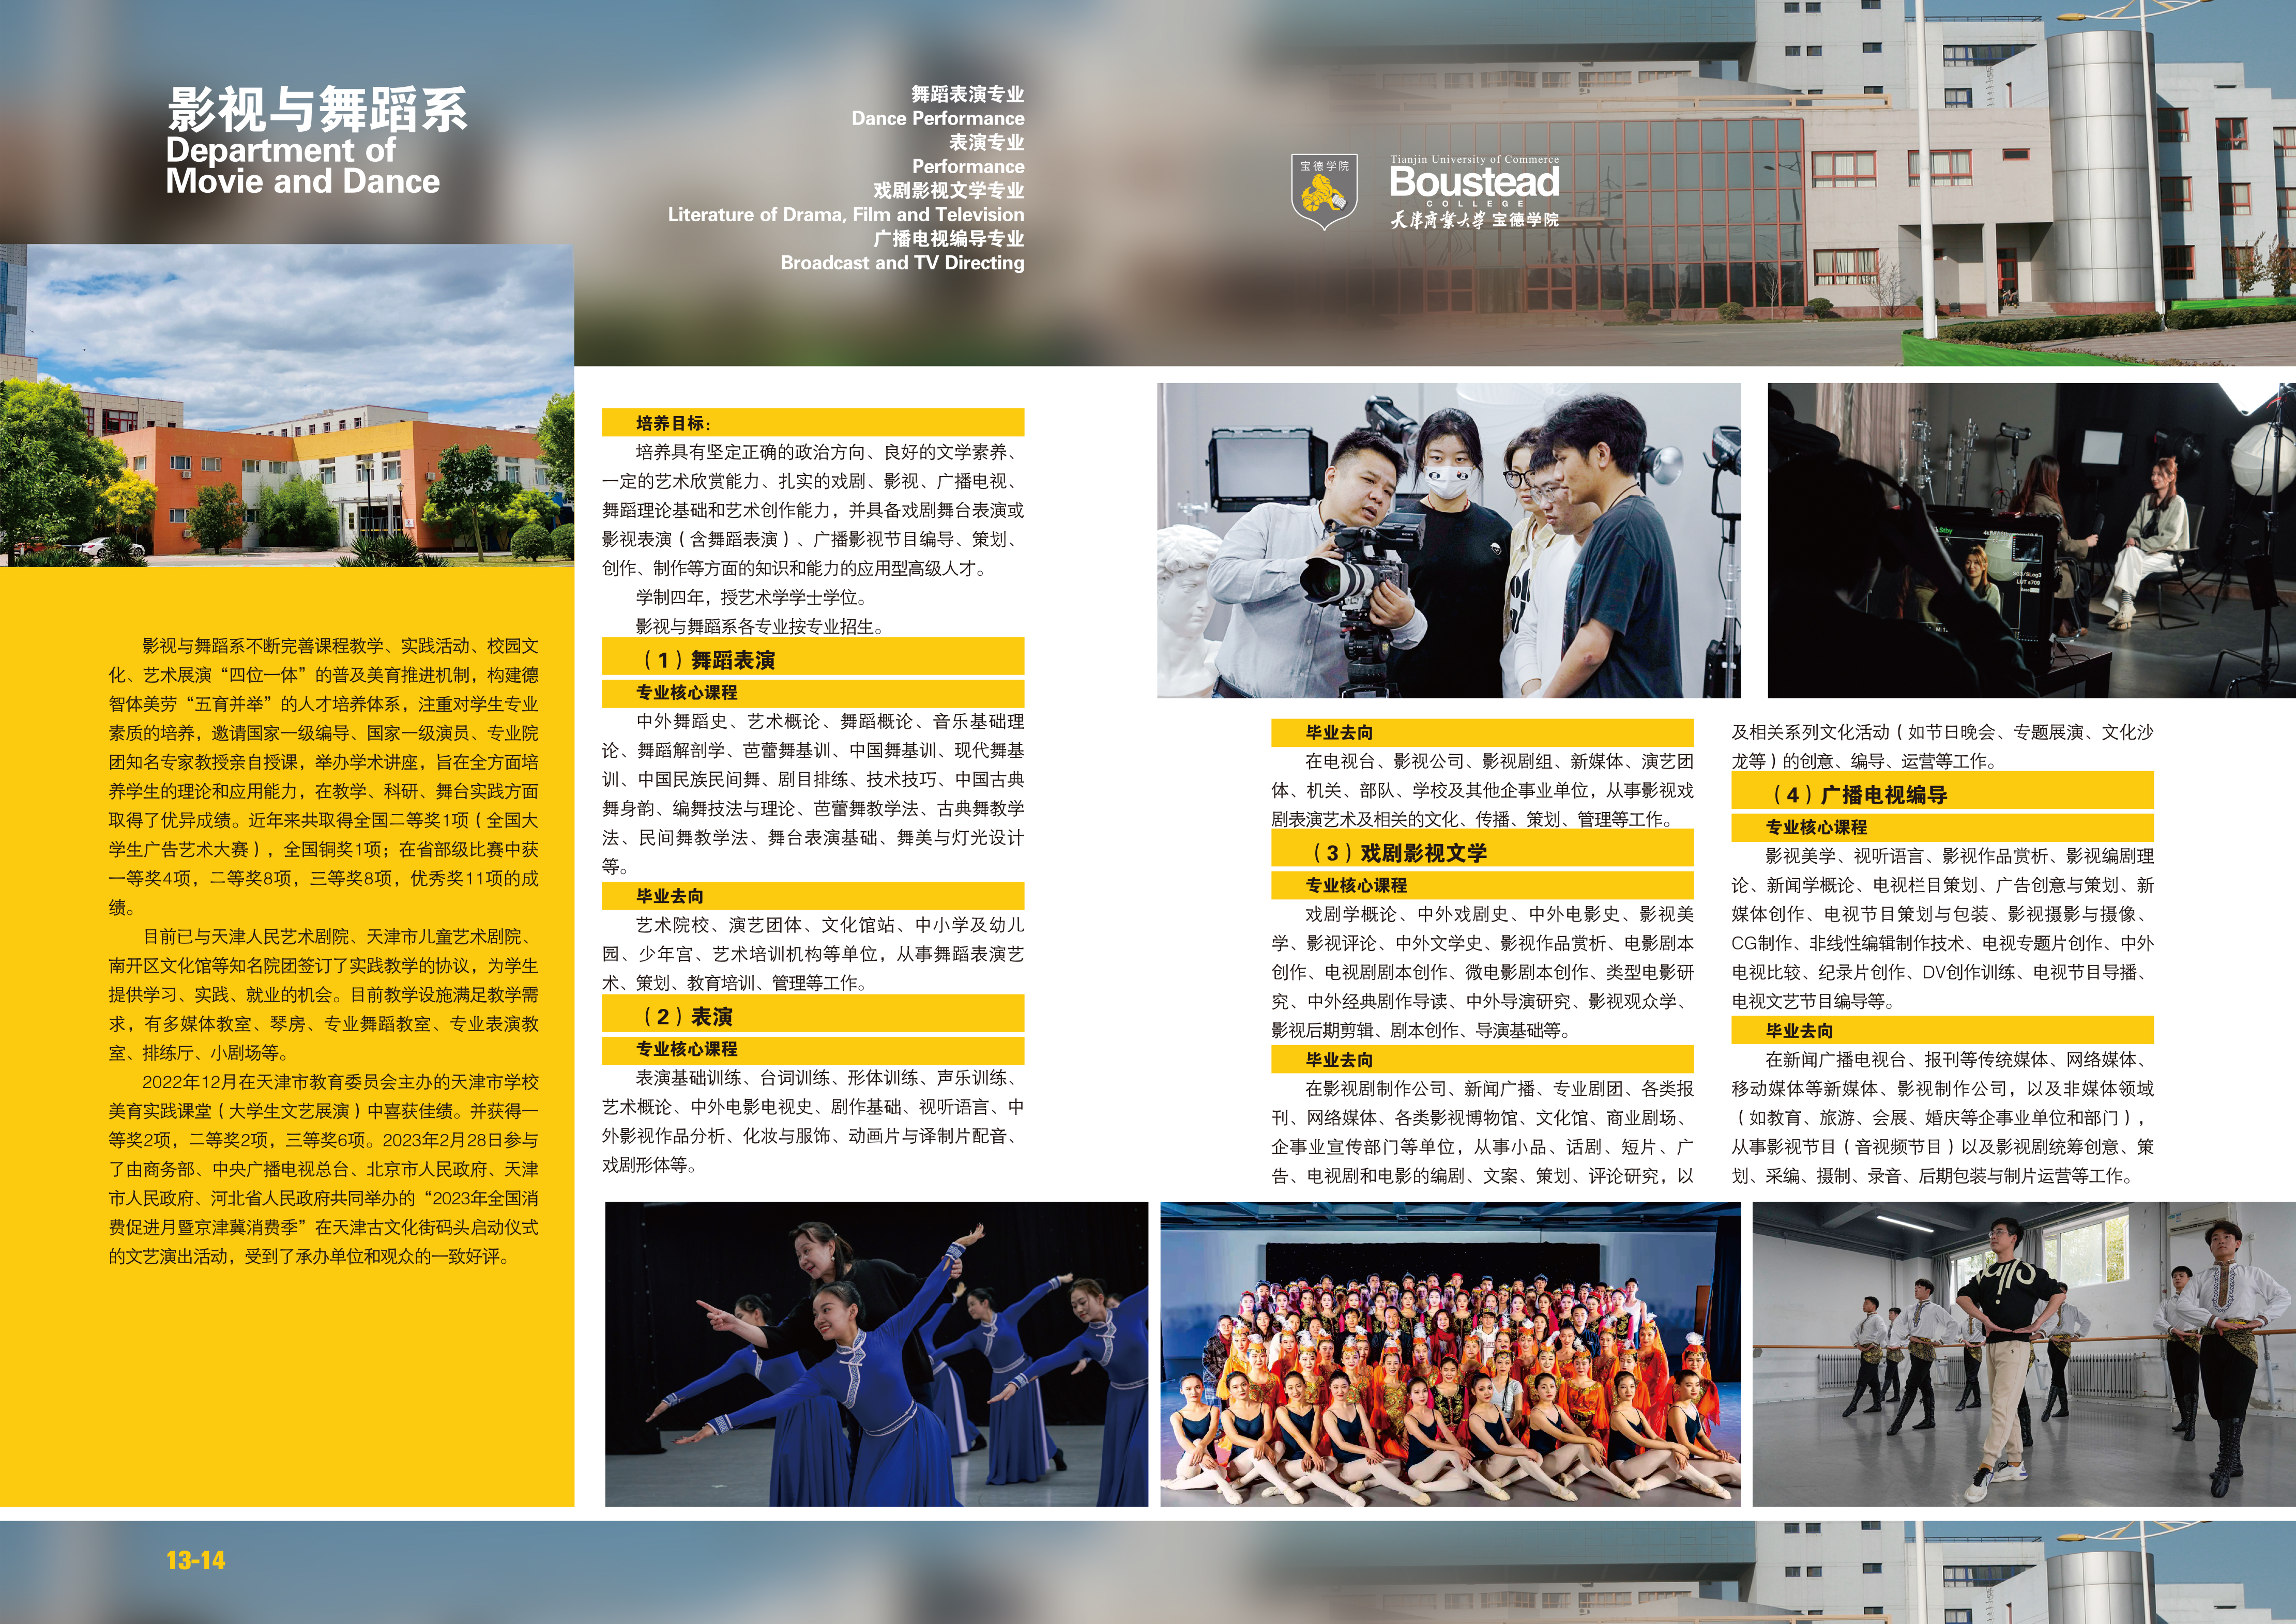The width and height of the screenshot is (2296, 1624).
Task: Click text starting 在电视台、影视公司、影视剧组
Action: click(x=1482, y=790)
